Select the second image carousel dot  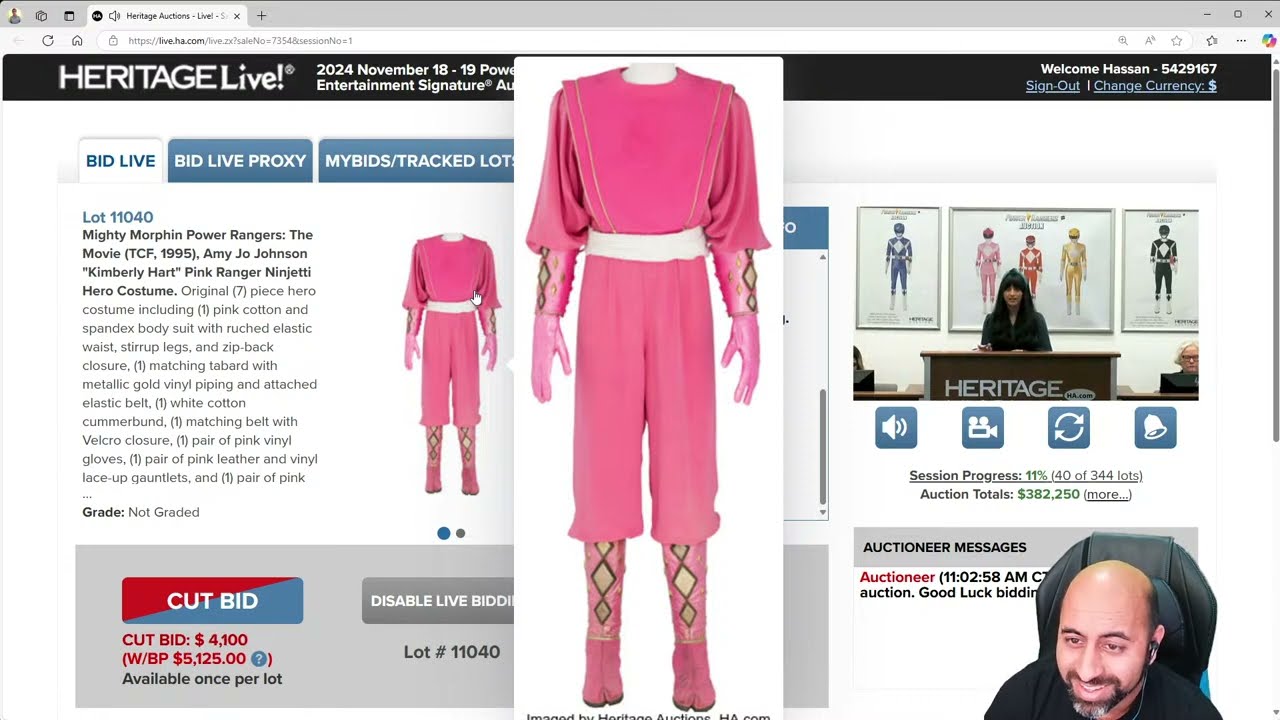[461, 533]
